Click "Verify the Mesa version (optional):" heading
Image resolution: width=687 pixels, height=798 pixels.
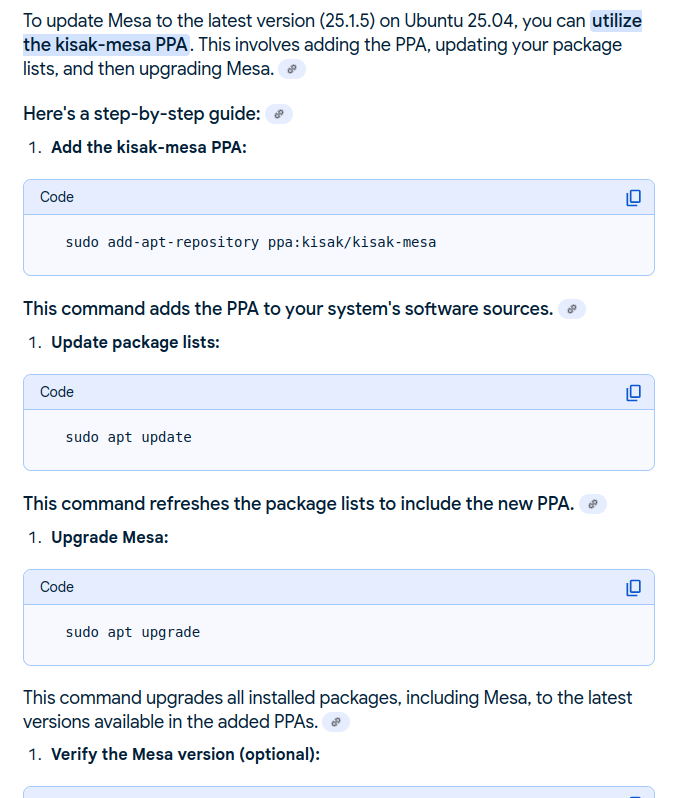[185, 754]
